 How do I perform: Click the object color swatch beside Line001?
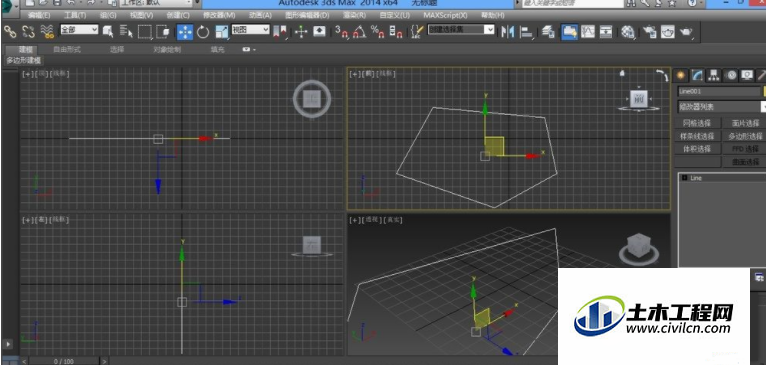(765, 91)
